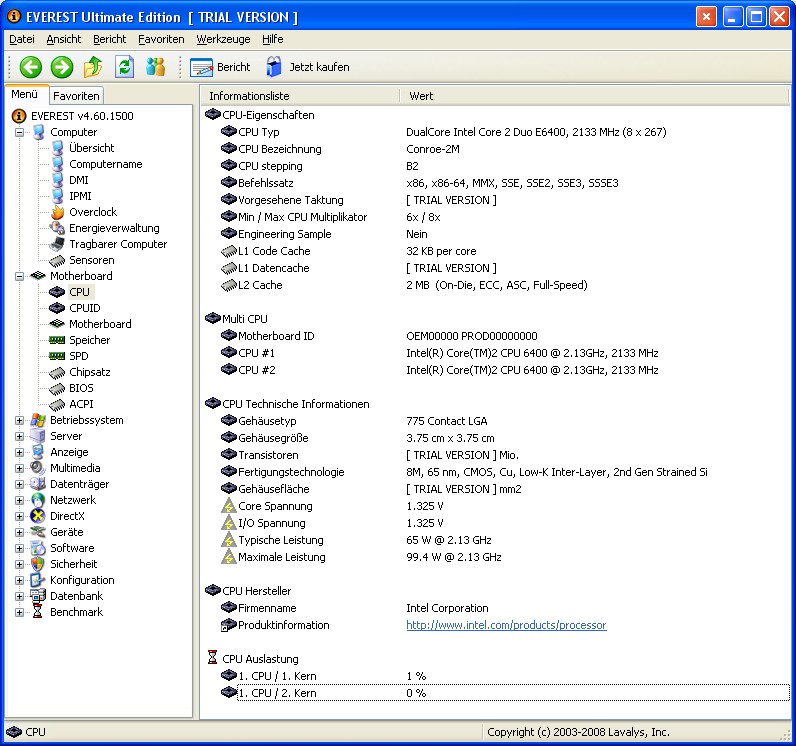Select the Speicher memory icon
The width and height of the screenshot is (796, 746).
[x=57, y=340]
